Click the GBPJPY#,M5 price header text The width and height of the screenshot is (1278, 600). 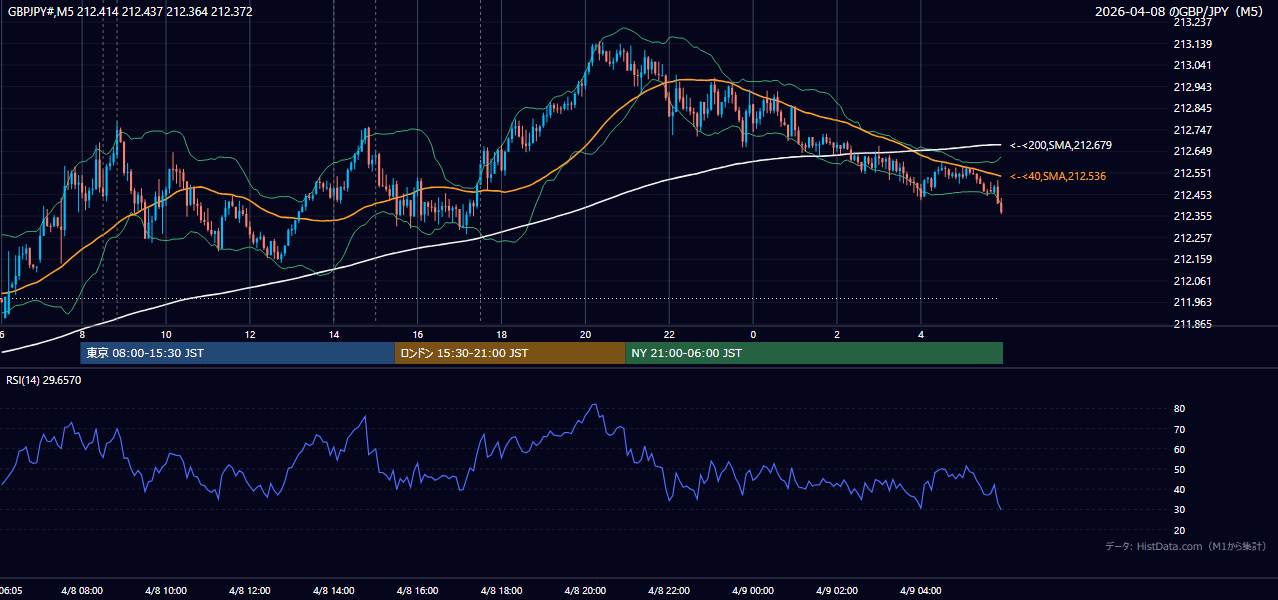[x=130, y=11]
